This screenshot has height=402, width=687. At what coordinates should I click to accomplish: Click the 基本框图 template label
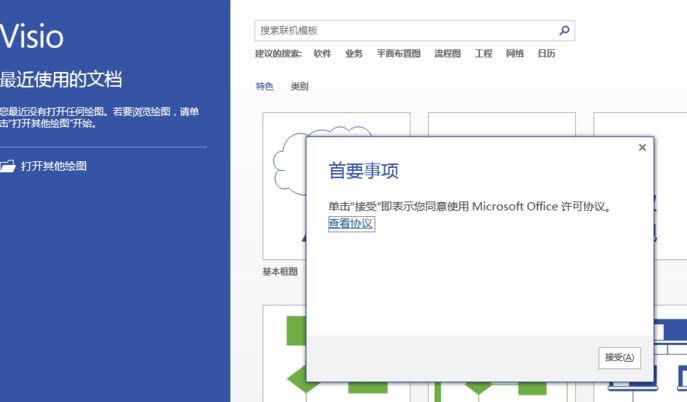click(280, 272)
